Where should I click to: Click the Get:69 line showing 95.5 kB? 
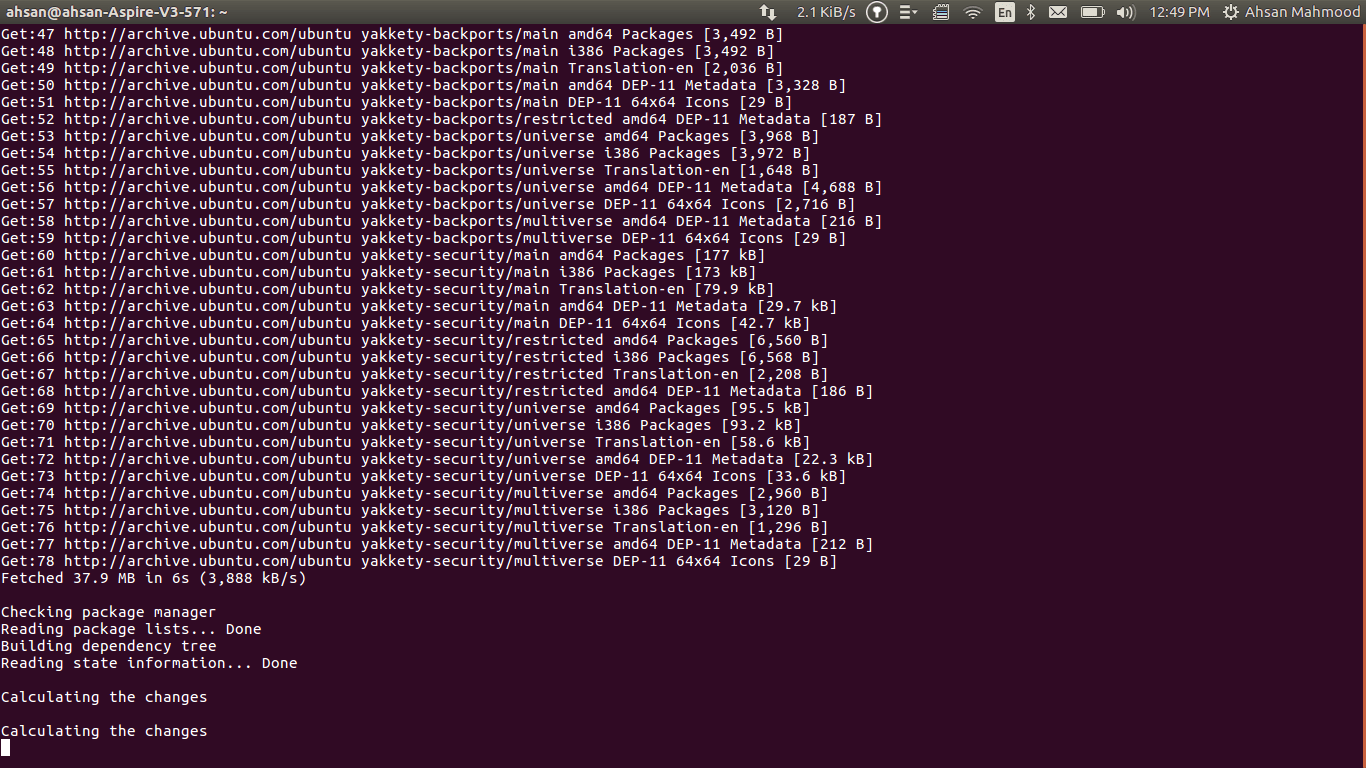pos(406,408)
